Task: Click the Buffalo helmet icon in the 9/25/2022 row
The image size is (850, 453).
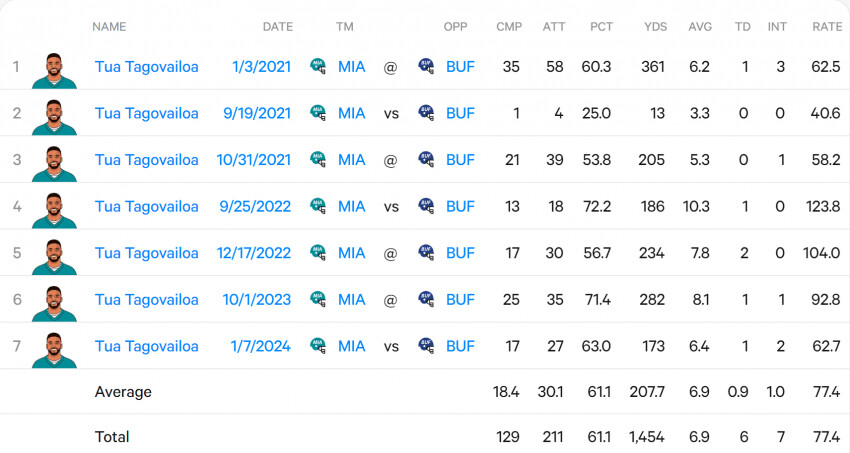Action: point(426,206)
